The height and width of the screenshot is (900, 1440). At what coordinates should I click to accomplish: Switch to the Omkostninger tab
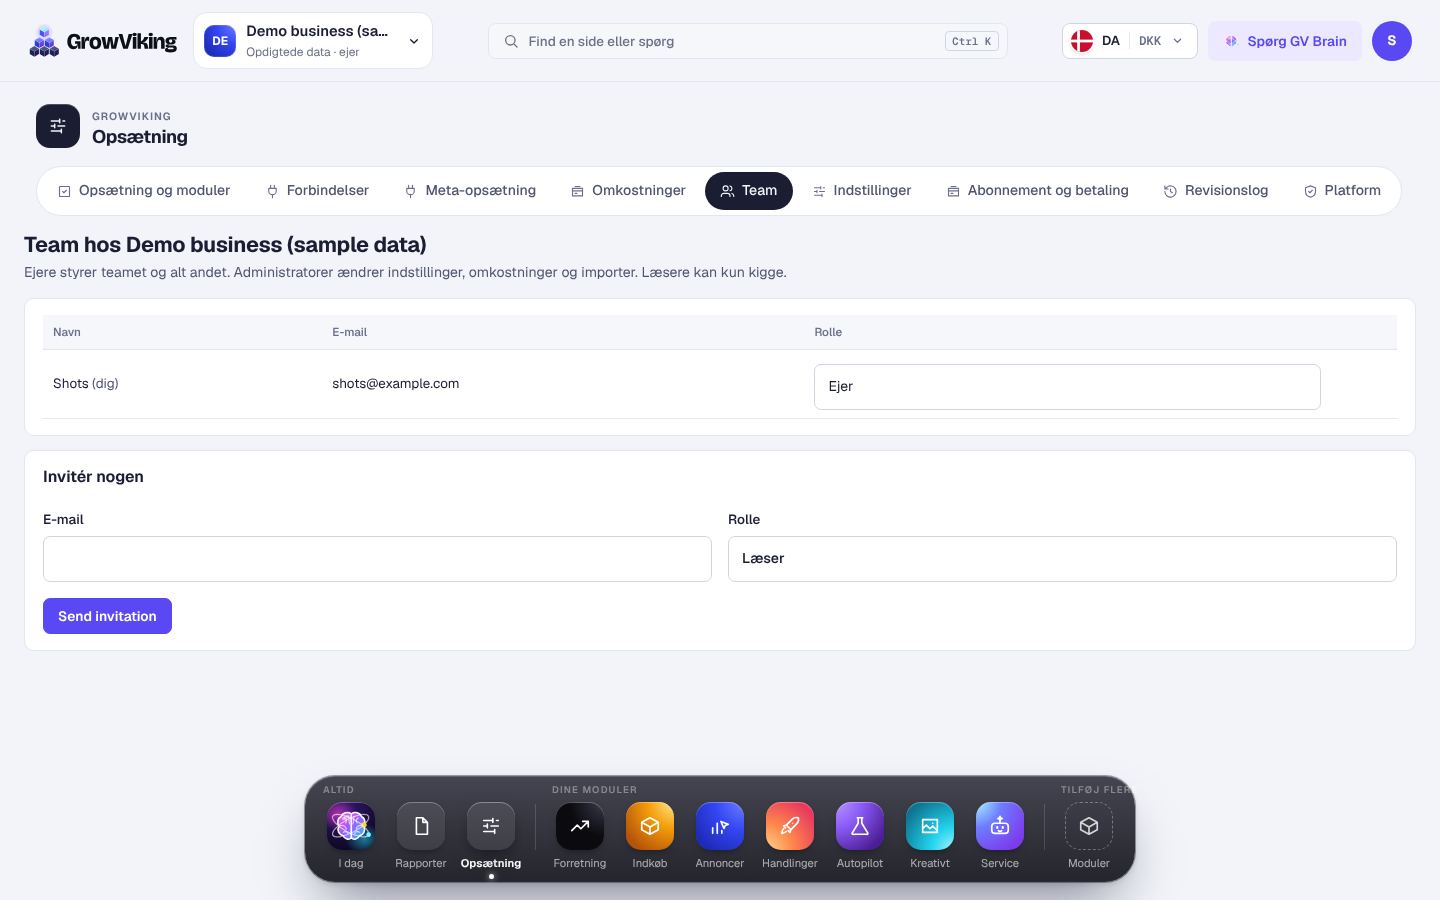pyautogui.click(x=628, y=191)
